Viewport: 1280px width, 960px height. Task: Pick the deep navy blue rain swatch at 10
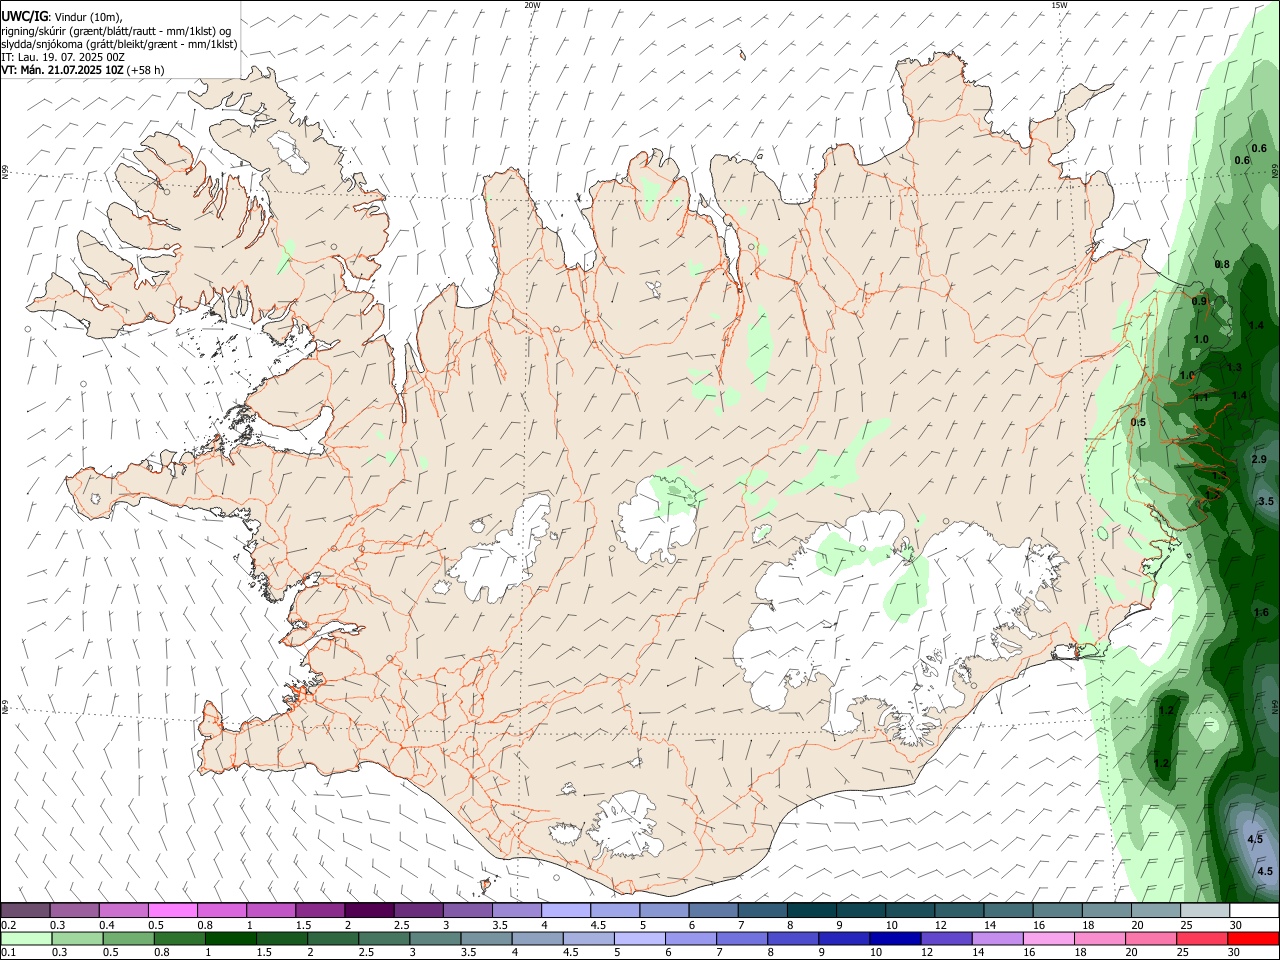[x=895, y=938]
